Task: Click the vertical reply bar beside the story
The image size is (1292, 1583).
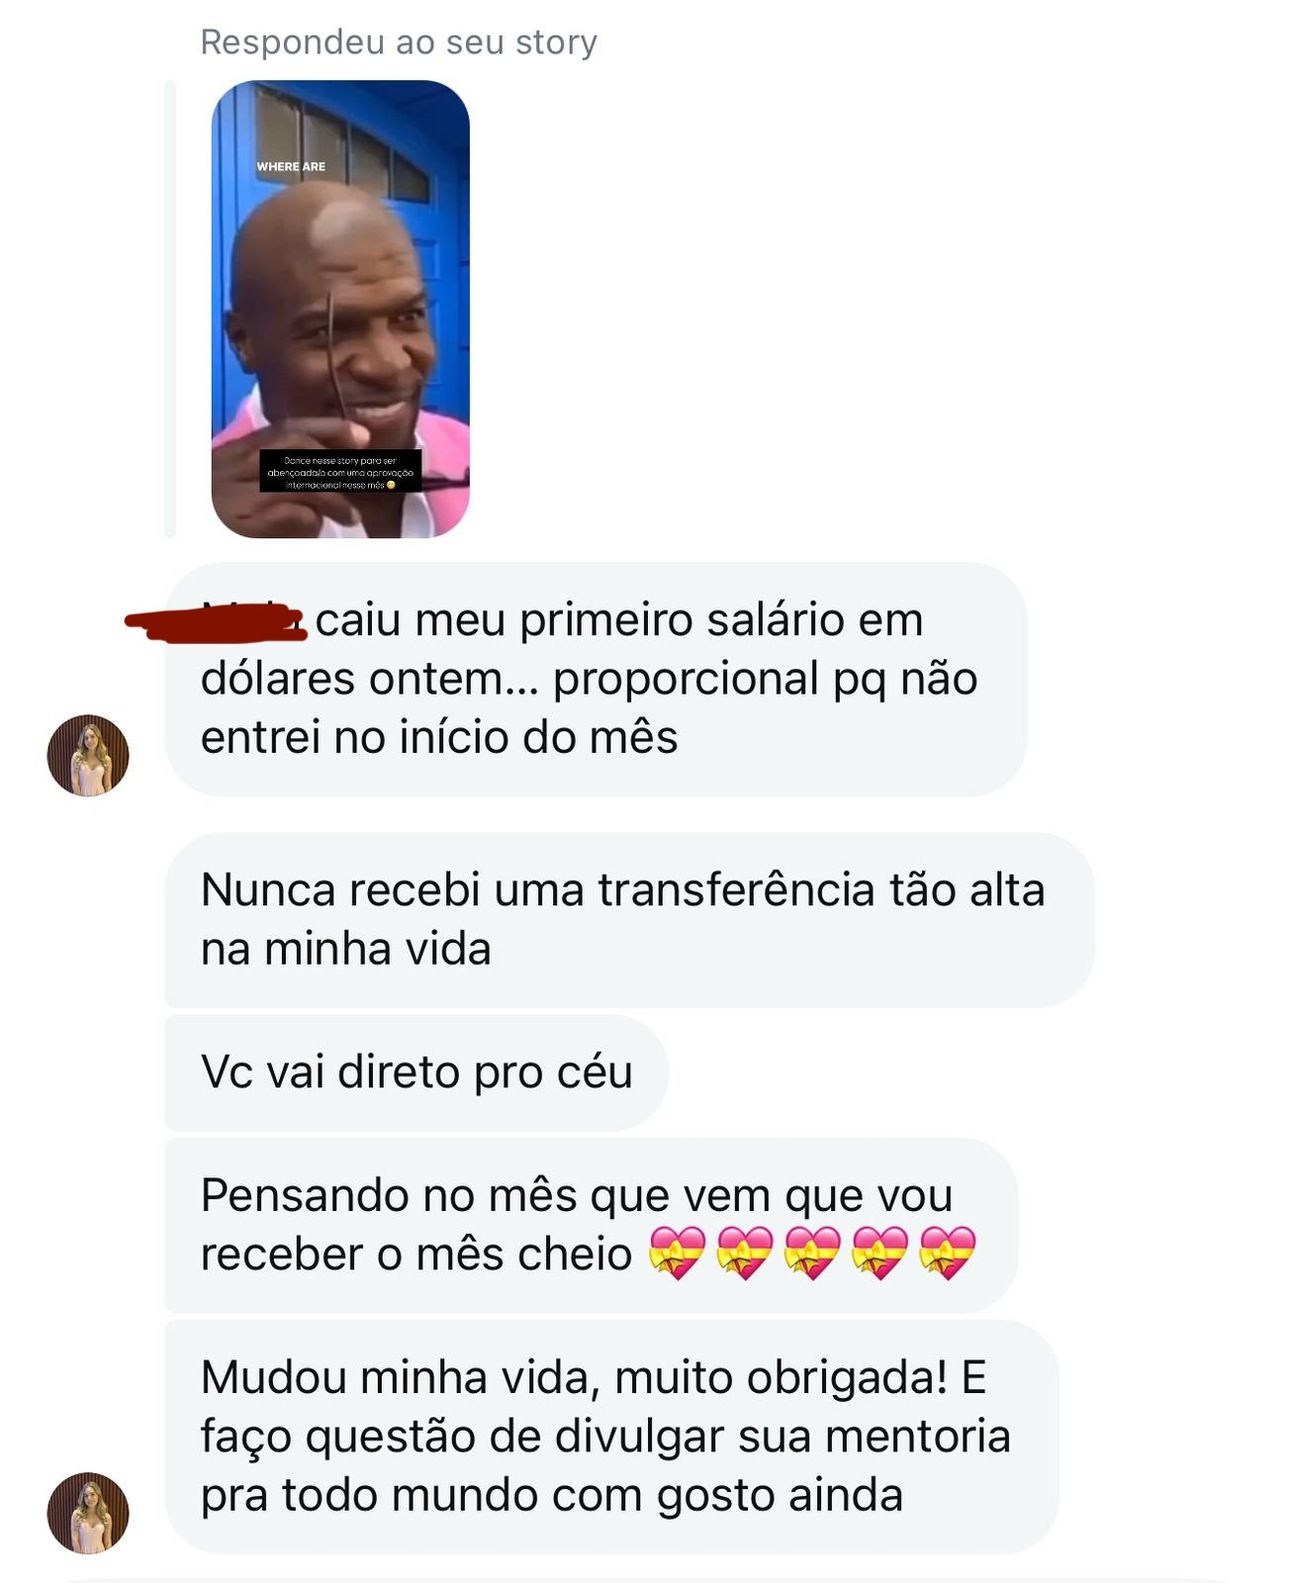Action: tap(170, 309)
